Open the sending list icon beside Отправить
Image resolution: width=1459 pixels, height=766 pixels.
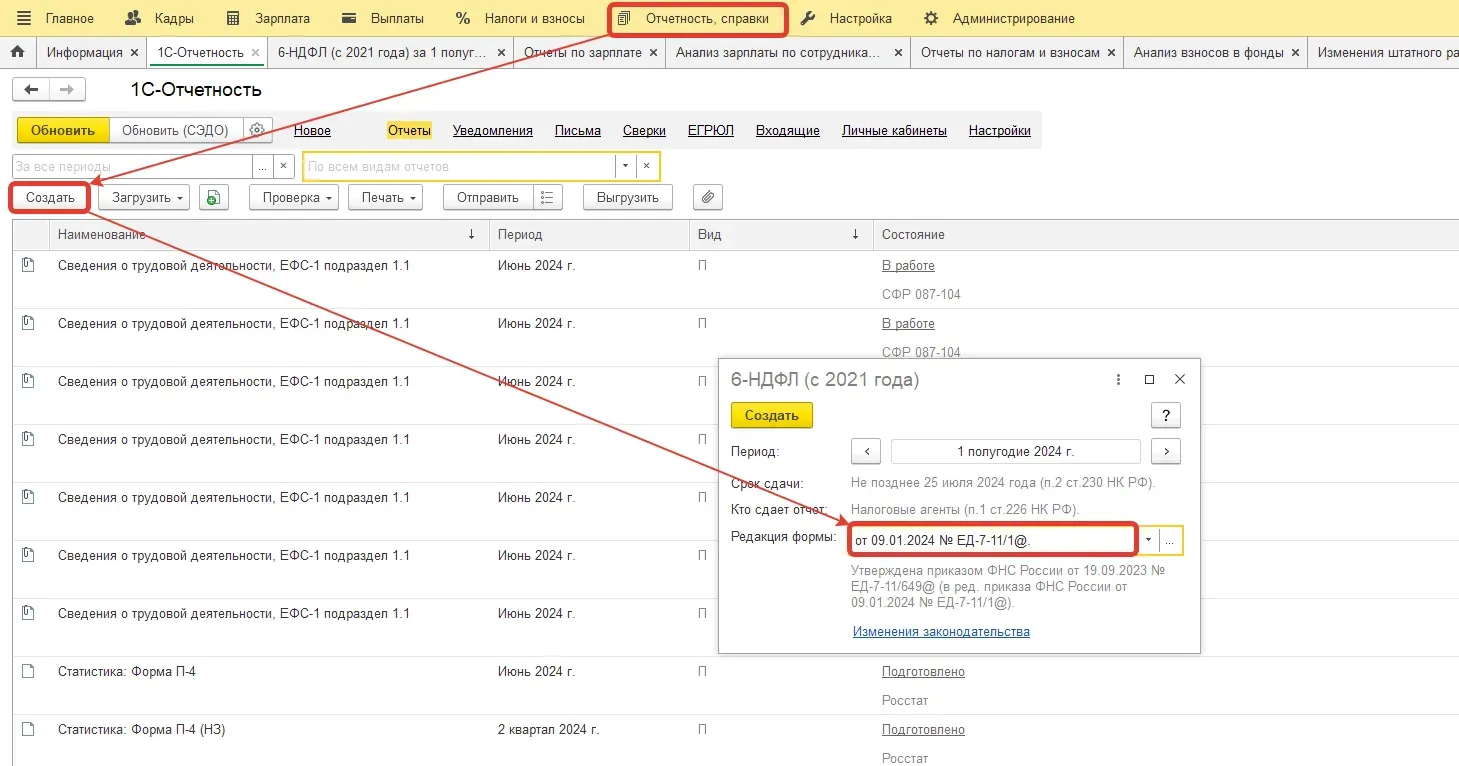coord(548,198)
